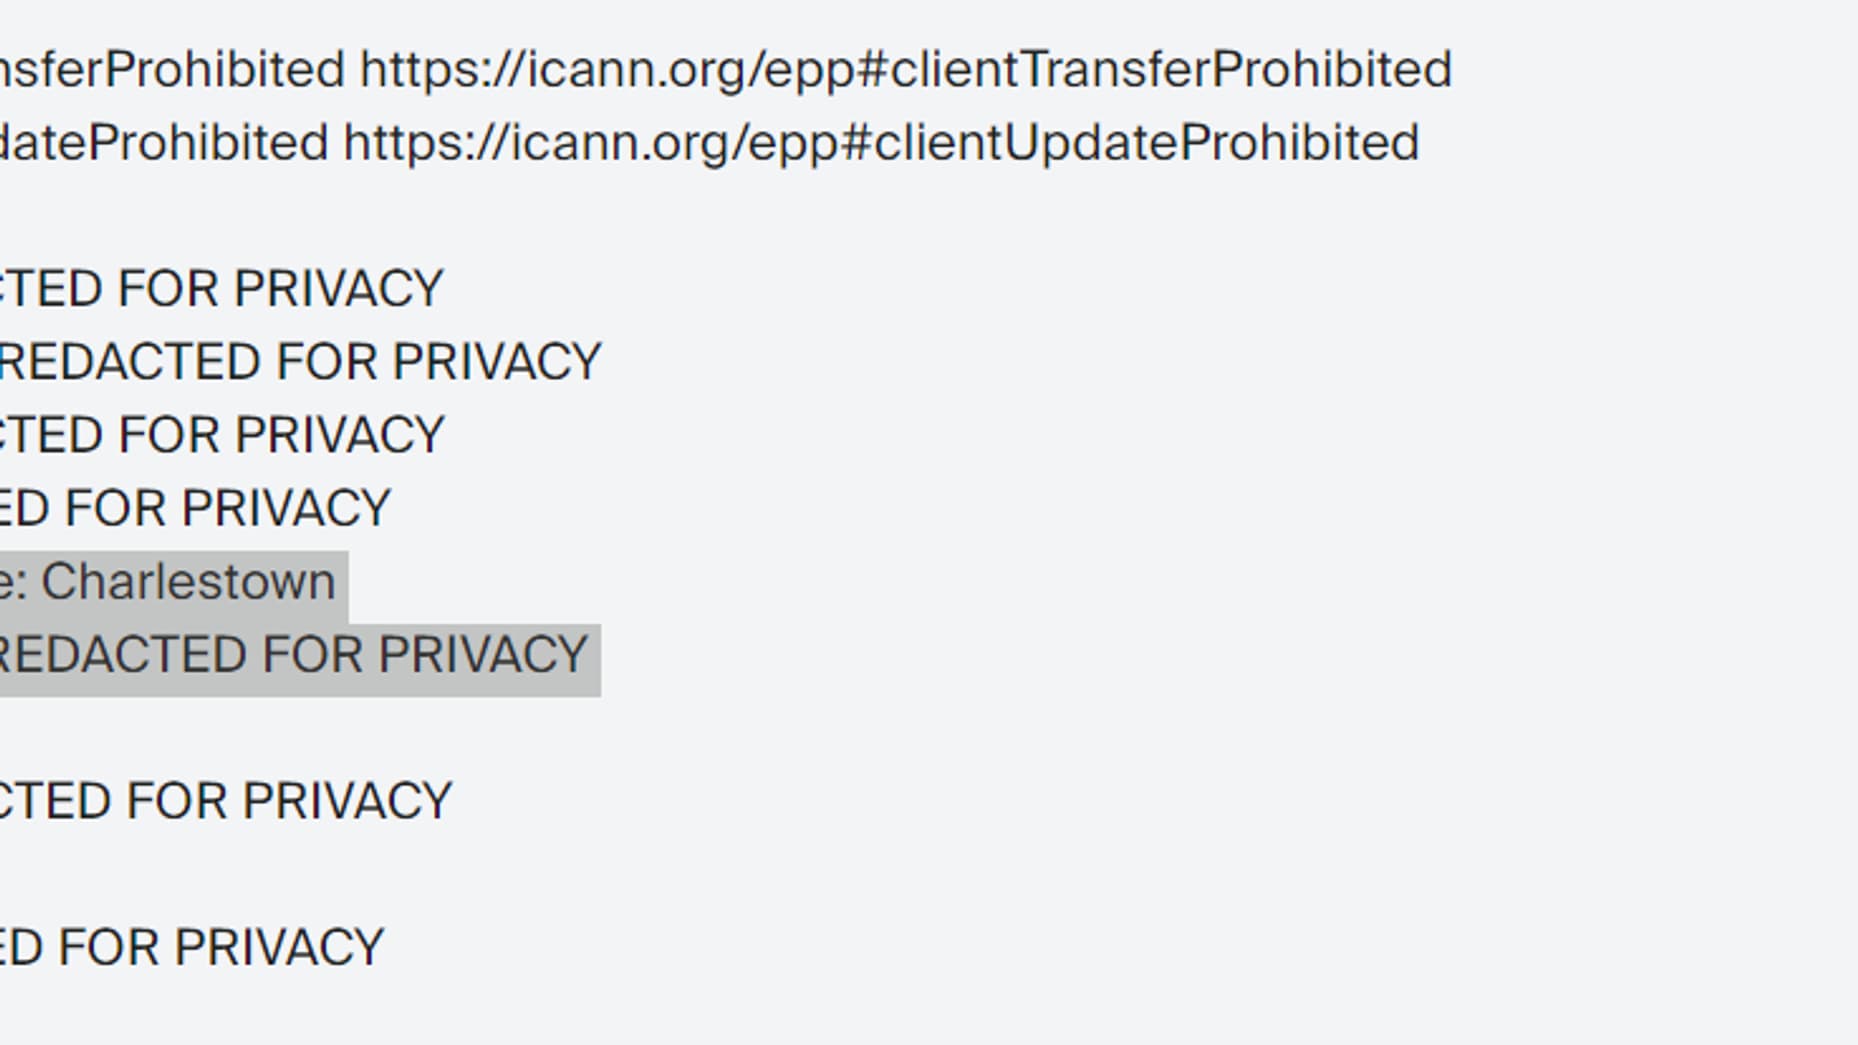Click the highlighted word Charlestown
Screen dimensions: 1858x1045
coord(188,582)
